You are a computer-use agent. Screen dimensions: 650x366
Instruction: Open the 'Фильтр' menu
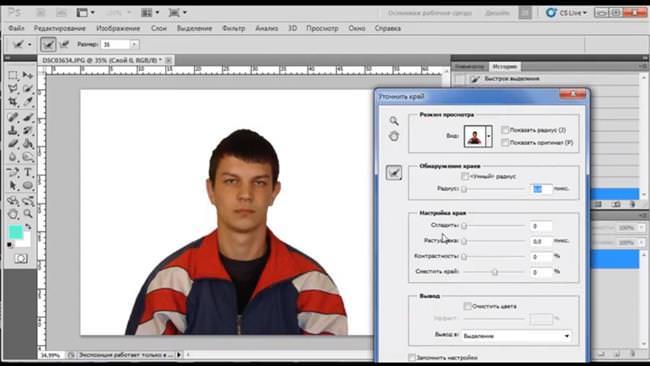pyautogui.click(x=234, y=28)
